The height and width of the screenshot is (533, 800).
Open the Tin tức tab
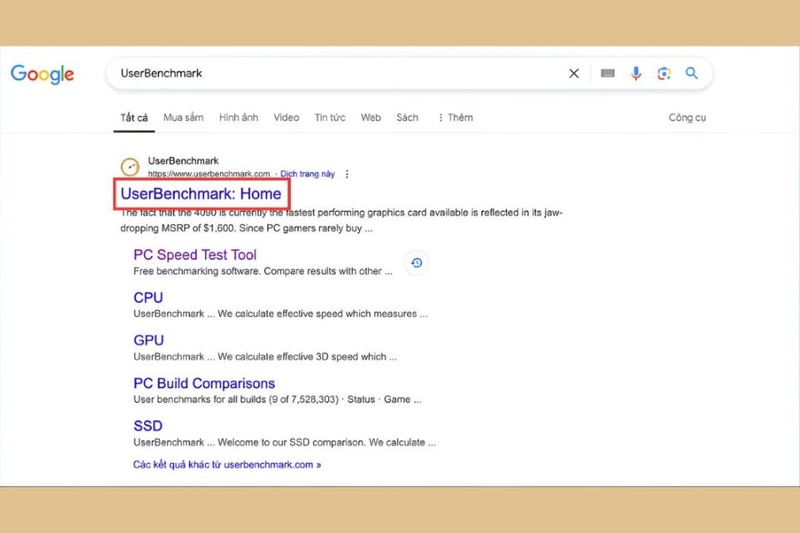pyautogui.click(x=330, y=118)
